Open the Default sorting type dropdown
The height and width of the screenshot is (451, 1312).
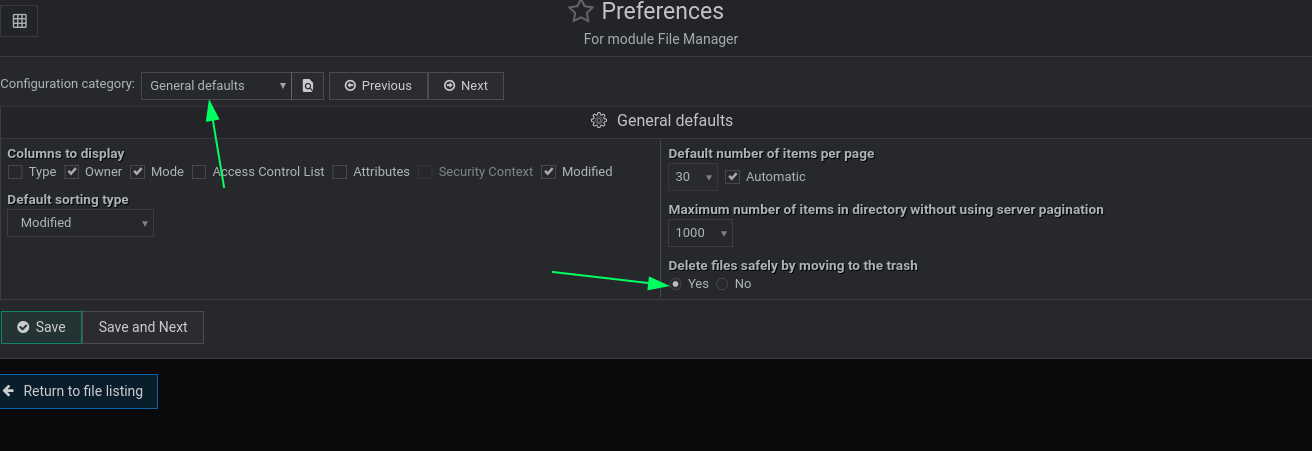tap(80, 223)
